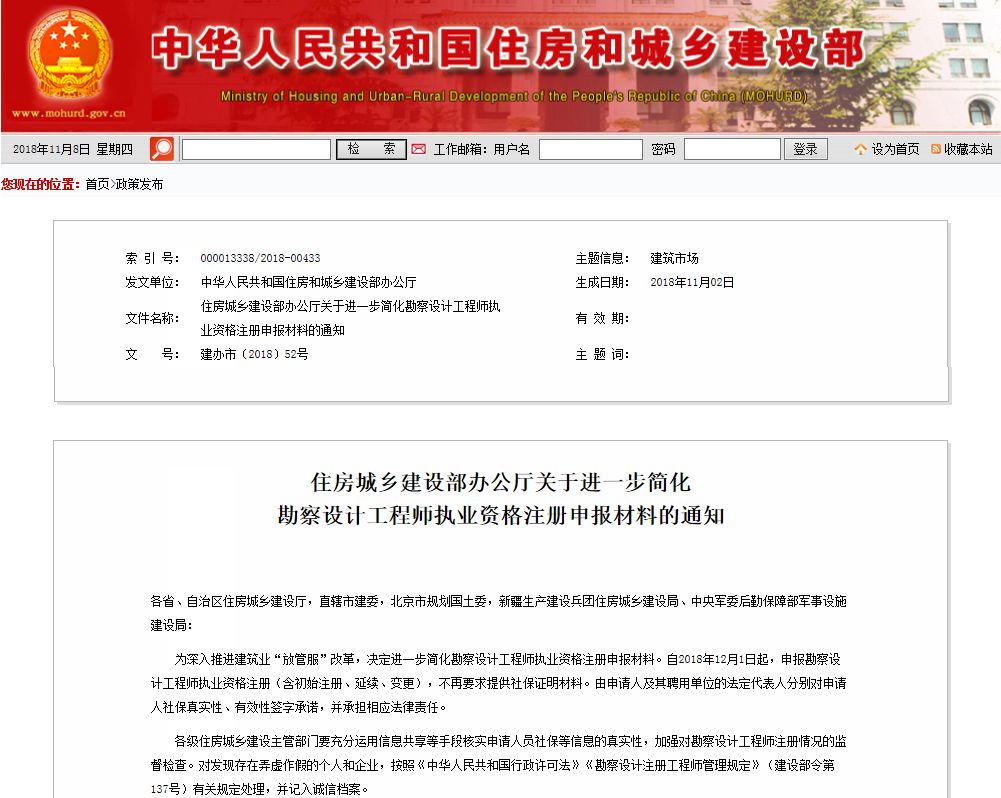
Task: Open 政策发布 in the breadcrumb
Action: pos(139,184)
